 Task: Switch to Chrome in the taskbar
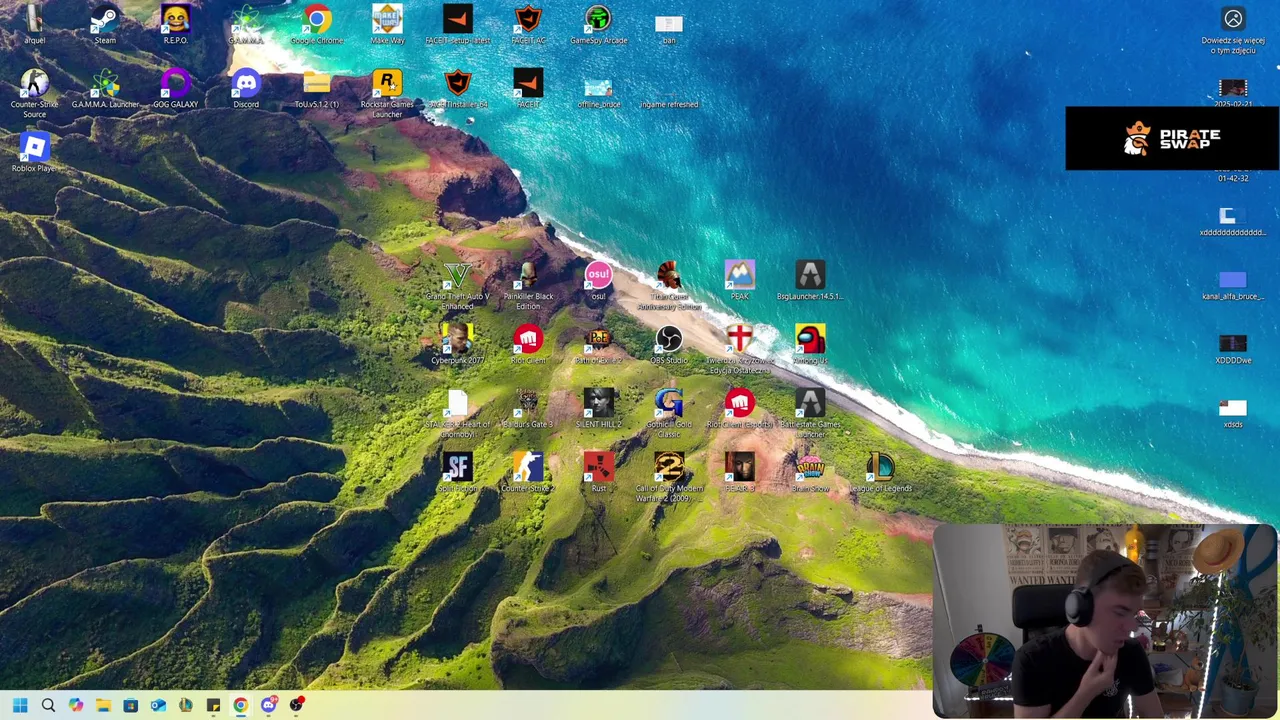coord(241,705)
